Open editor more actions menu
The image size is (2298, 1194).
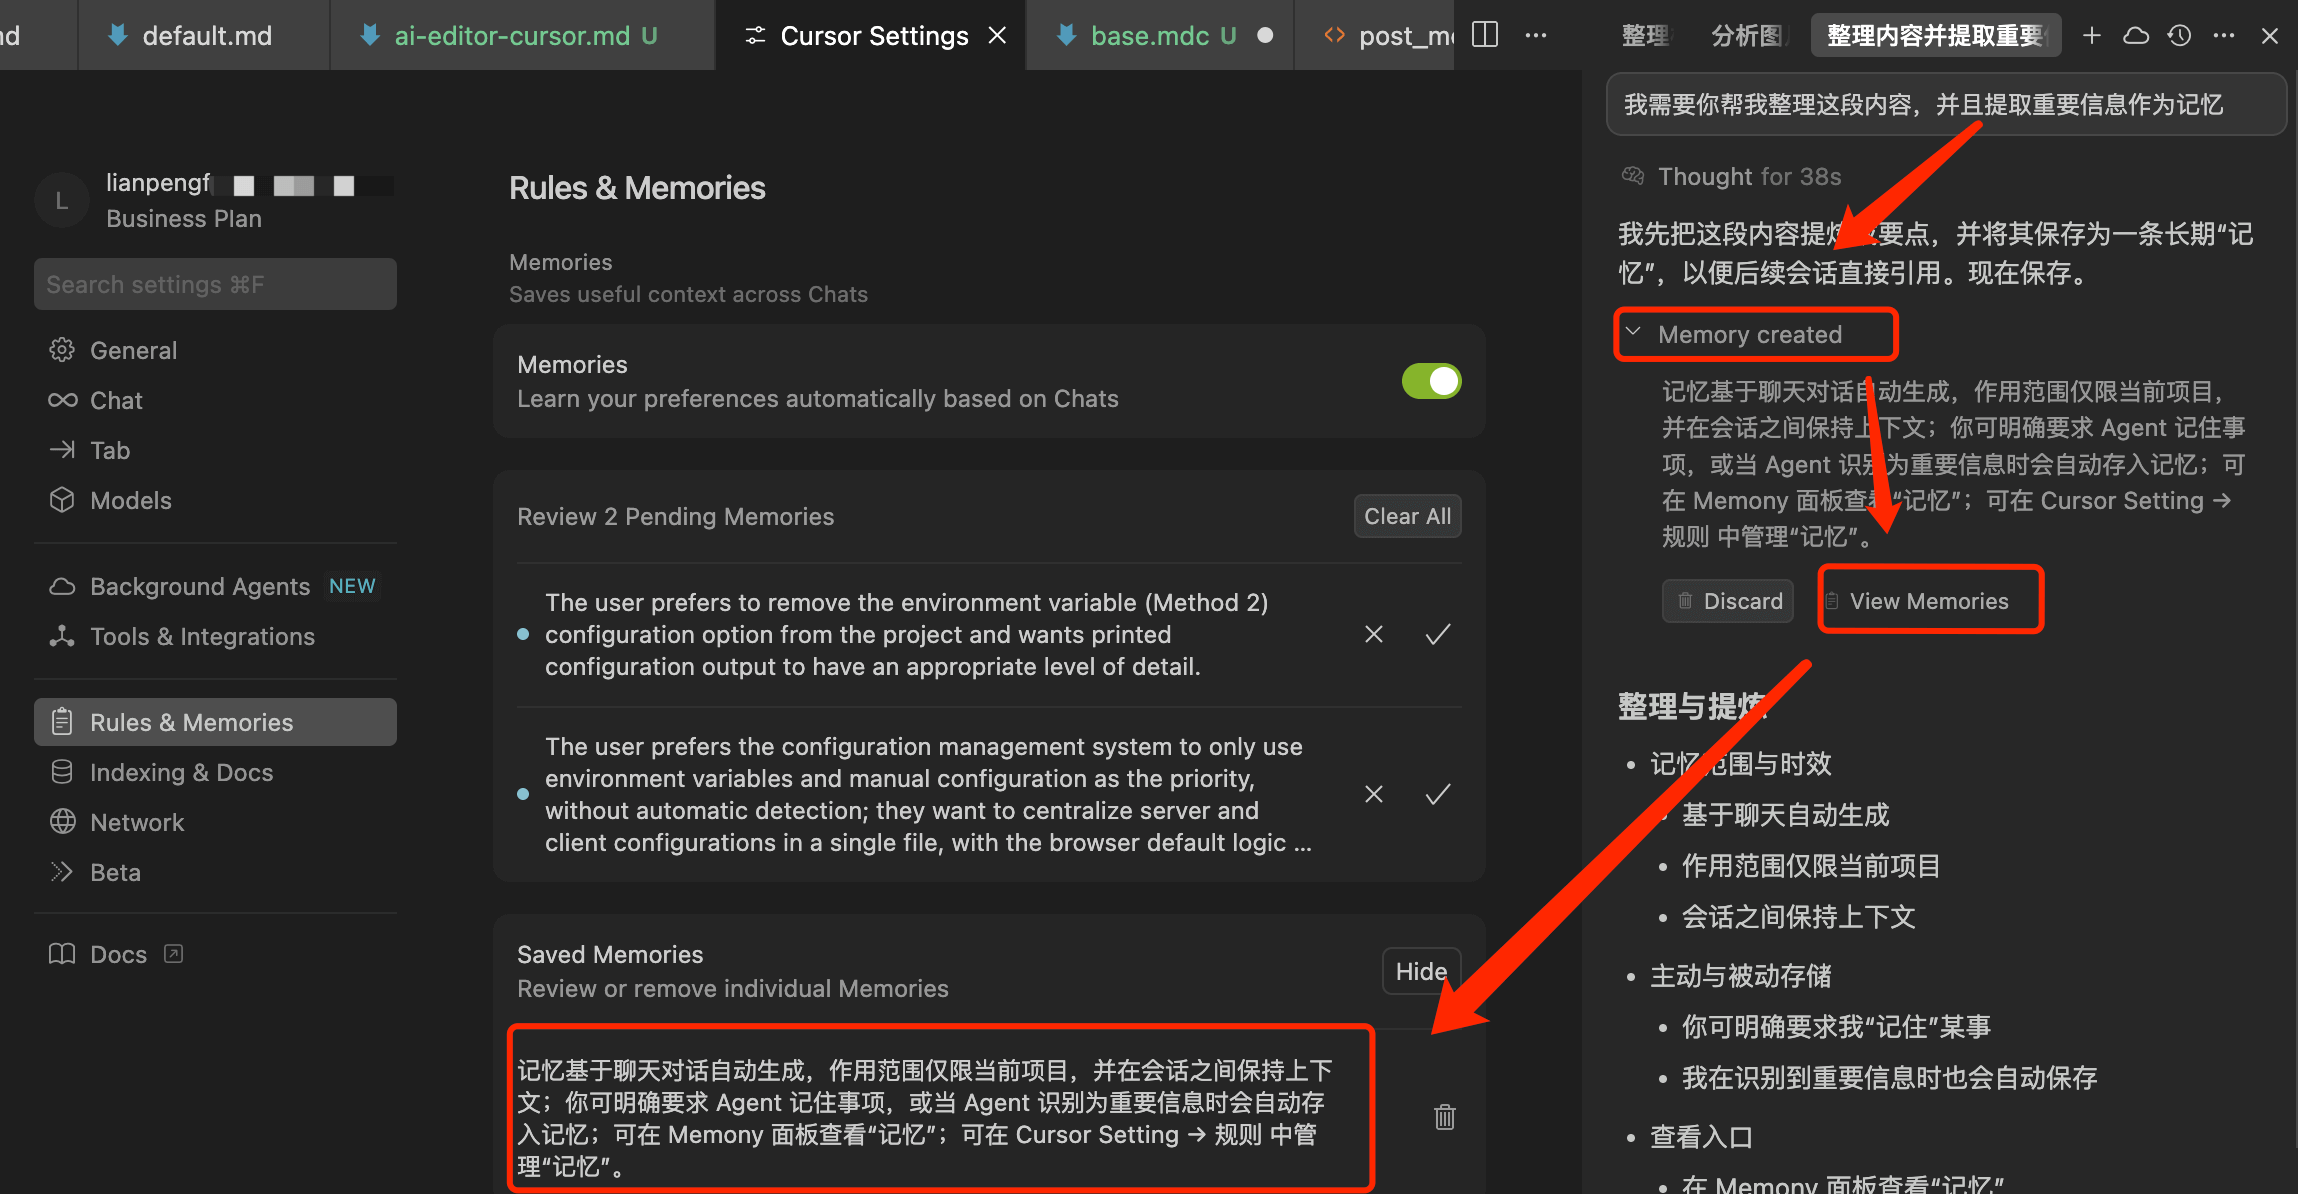1535,35
